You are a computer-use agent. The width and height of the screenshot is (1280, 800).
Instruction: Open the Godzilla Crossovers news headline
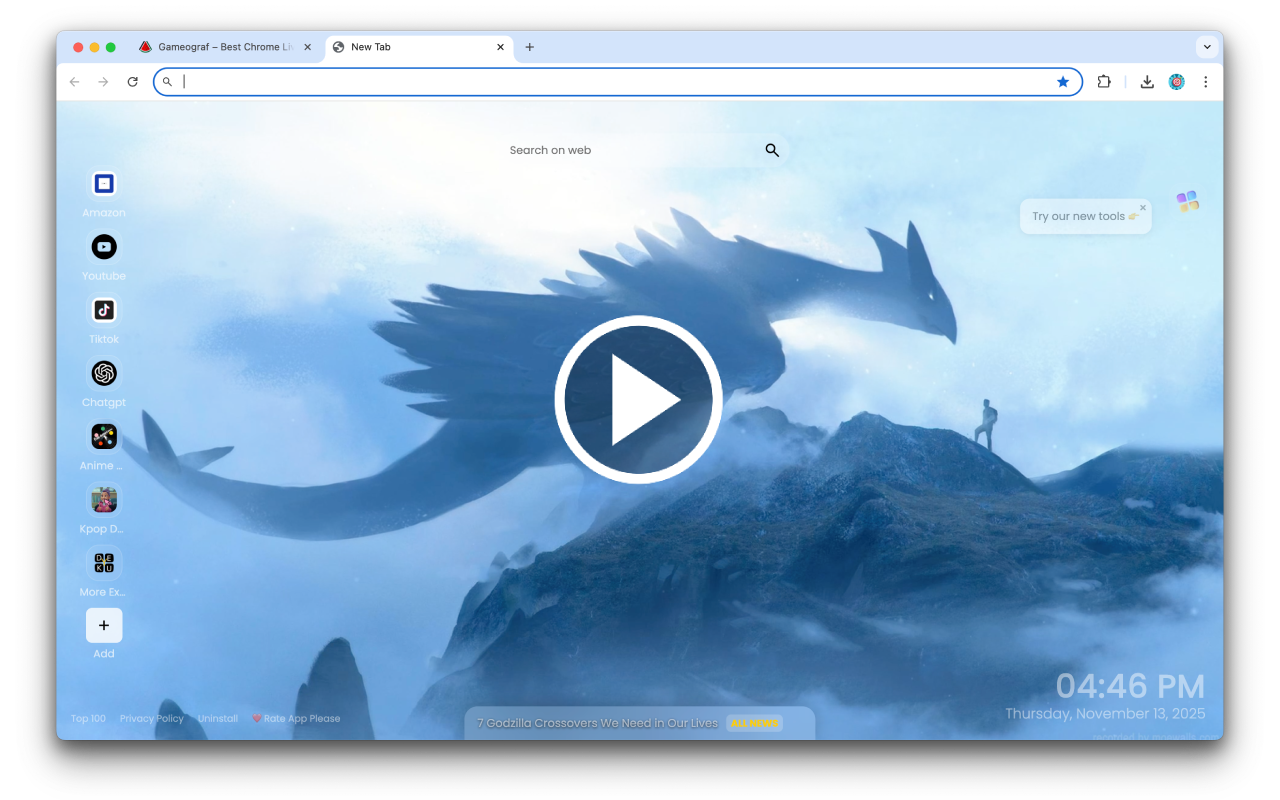pyautogui.click(x=597, y=723)
